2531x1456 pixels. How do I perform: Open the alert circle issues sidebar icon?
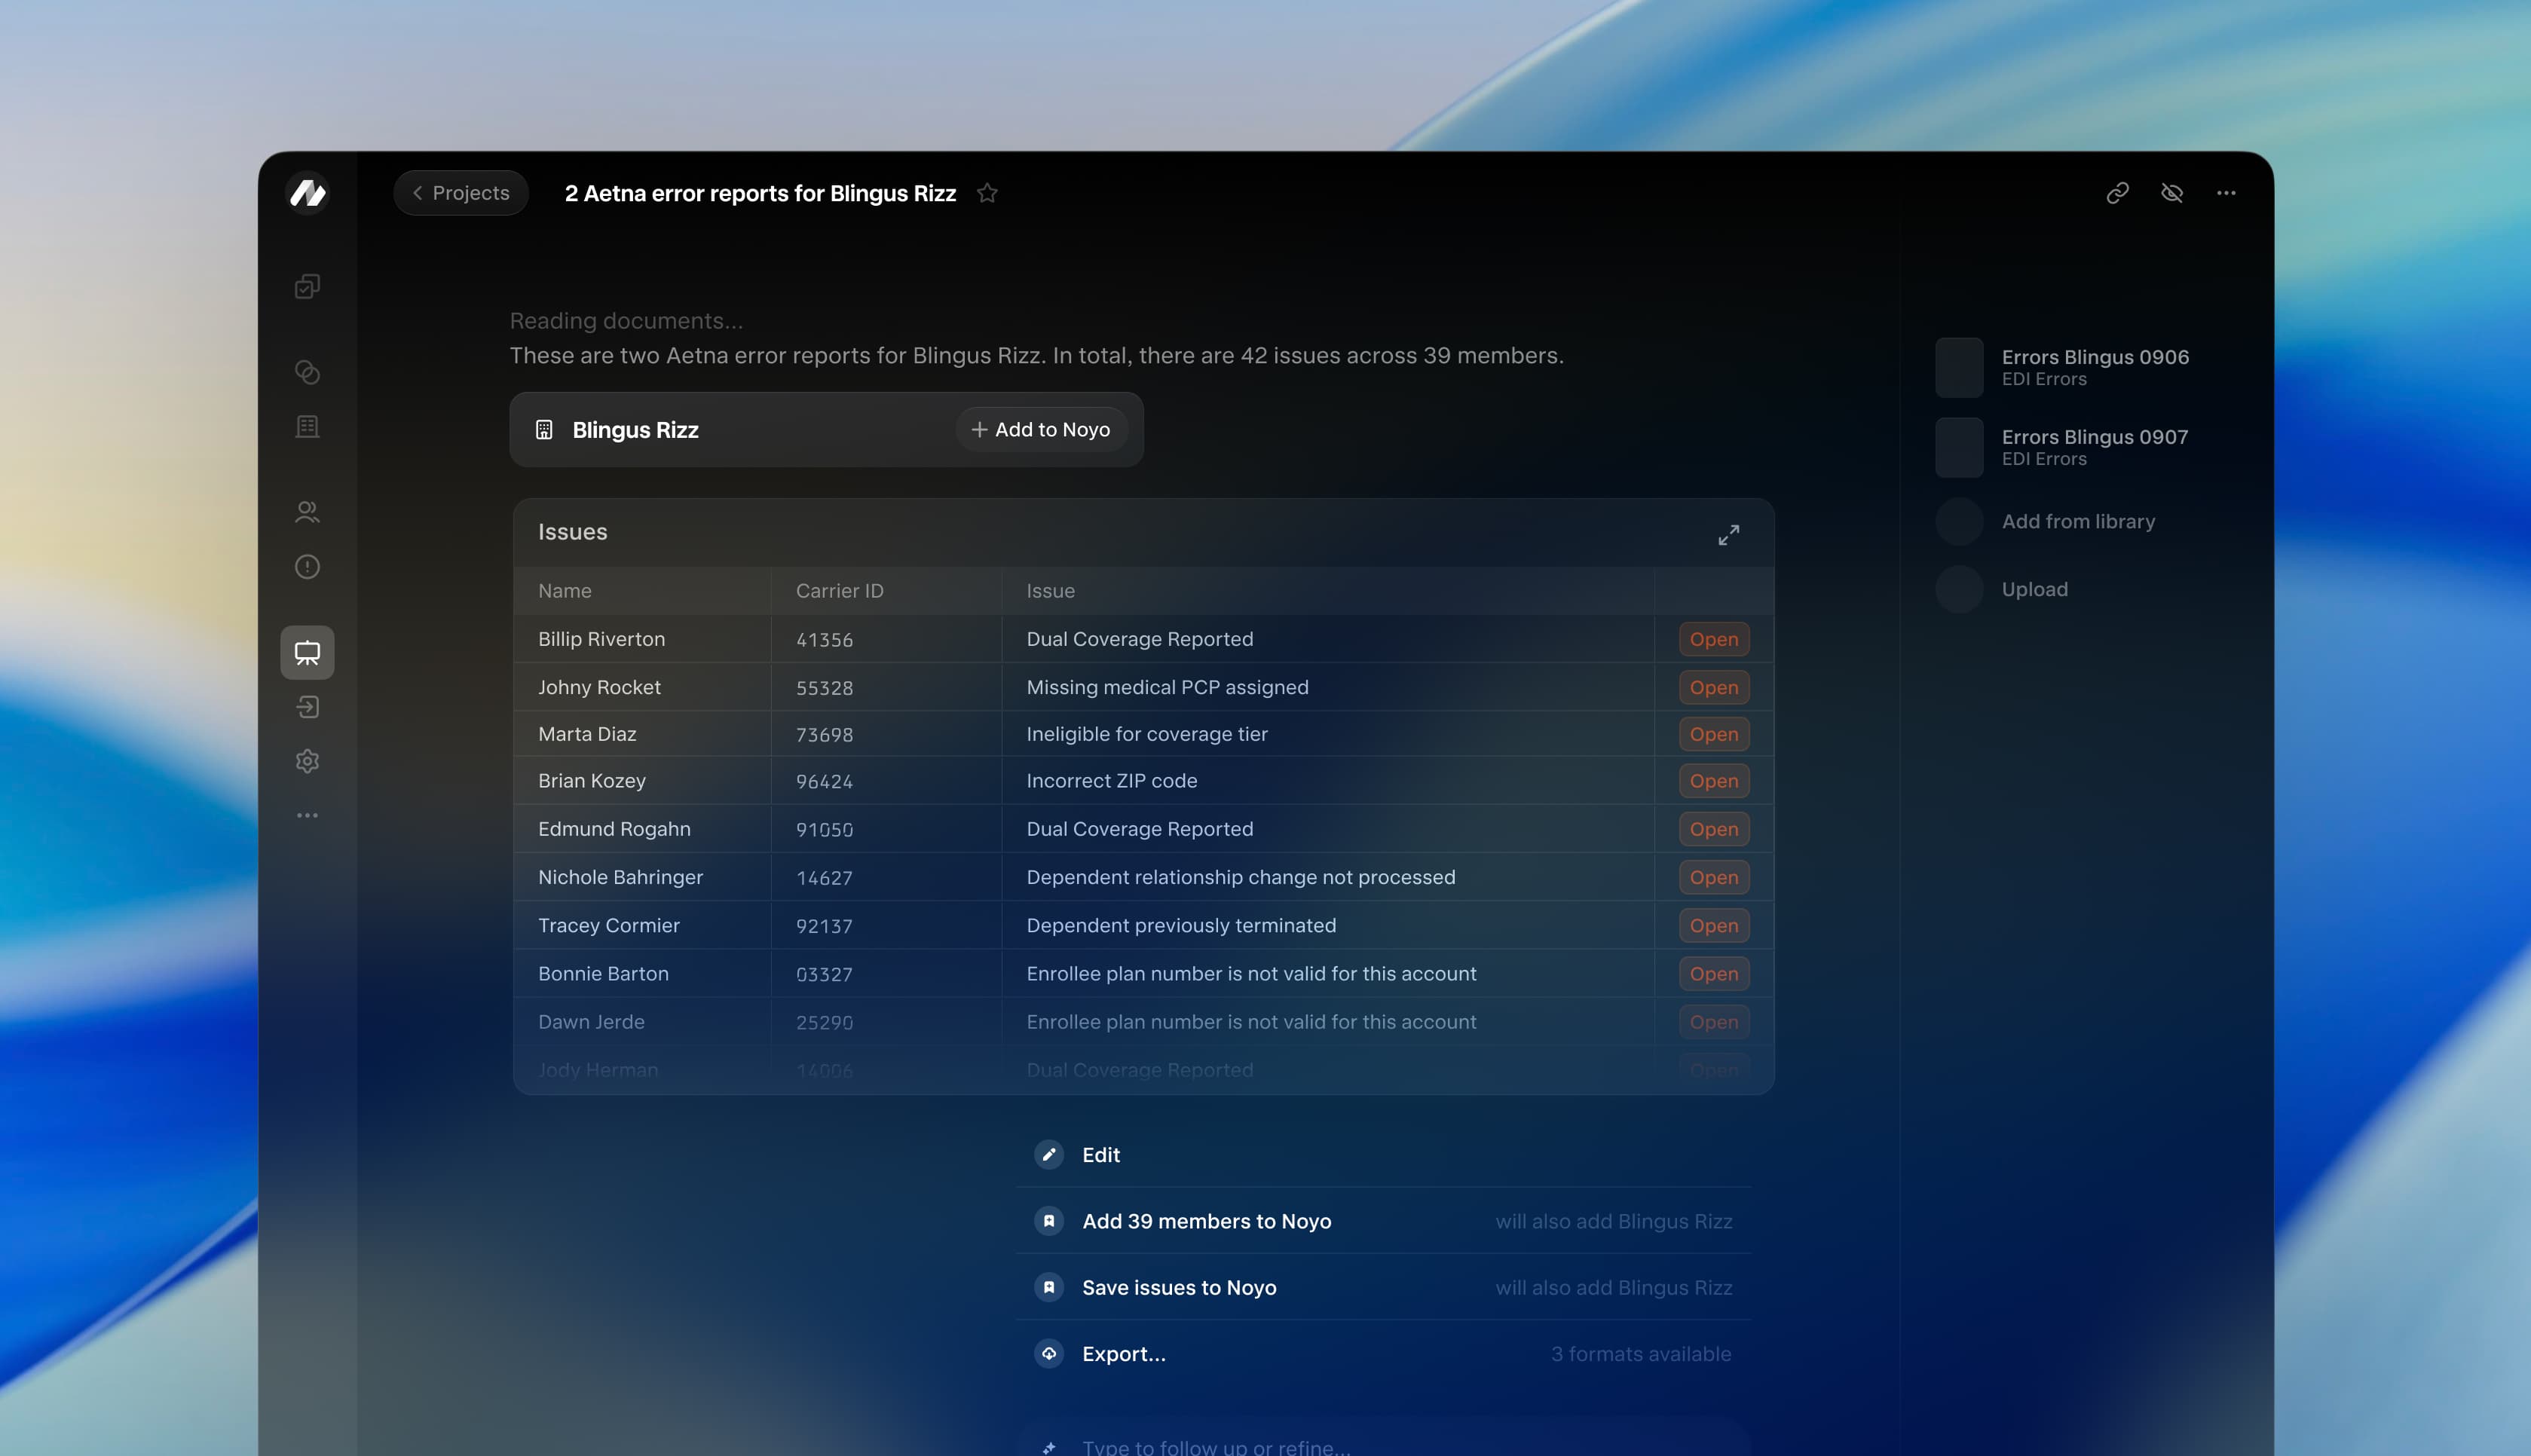click(307, 567)
